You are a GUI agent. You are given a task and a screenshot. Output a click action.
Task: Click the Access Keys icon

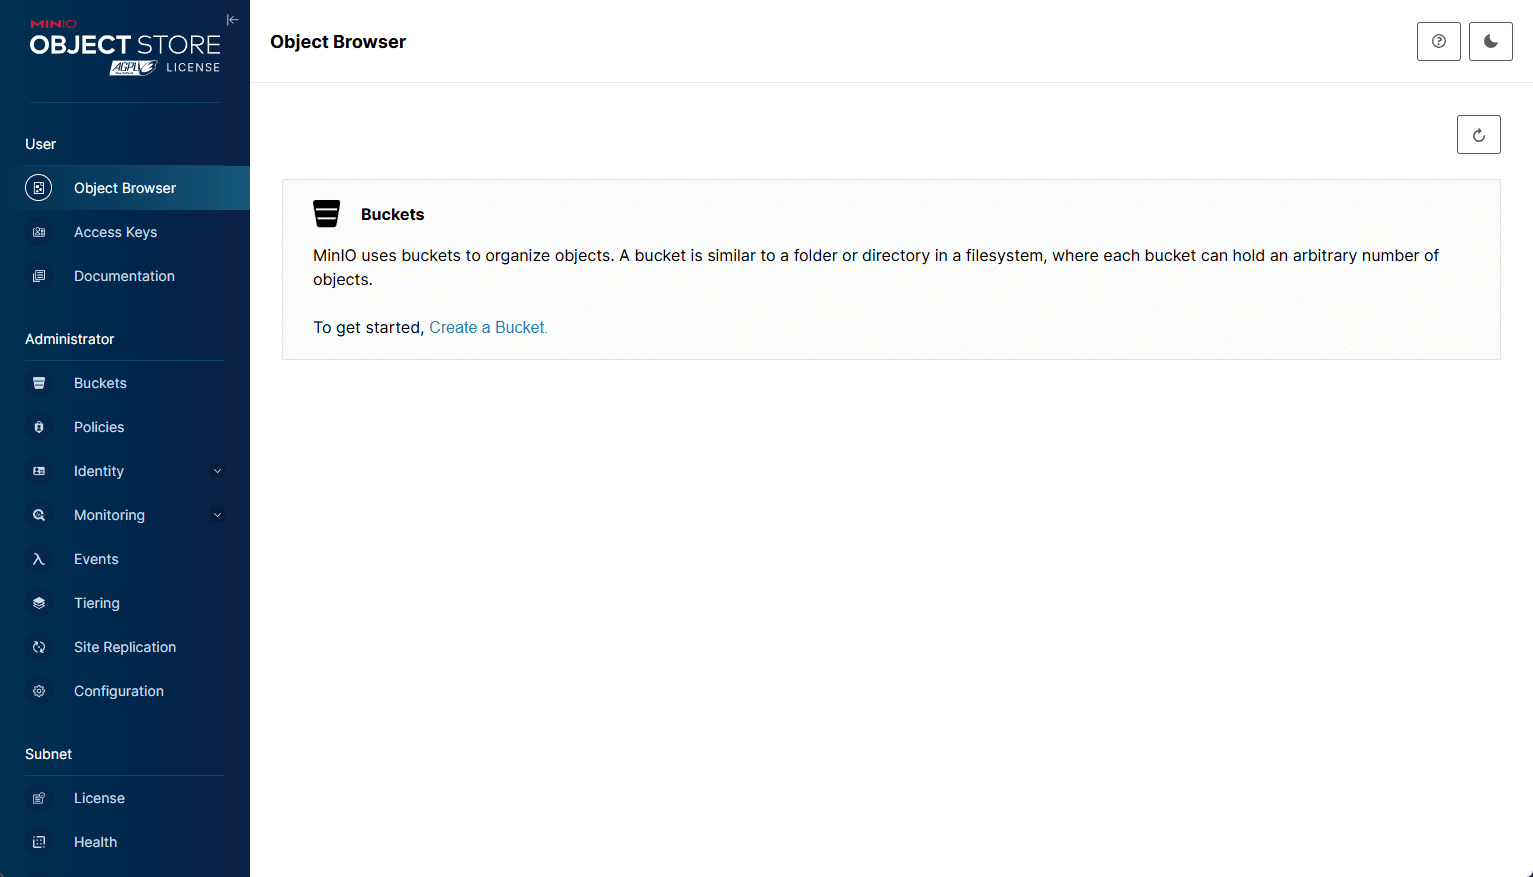[39, 232]
